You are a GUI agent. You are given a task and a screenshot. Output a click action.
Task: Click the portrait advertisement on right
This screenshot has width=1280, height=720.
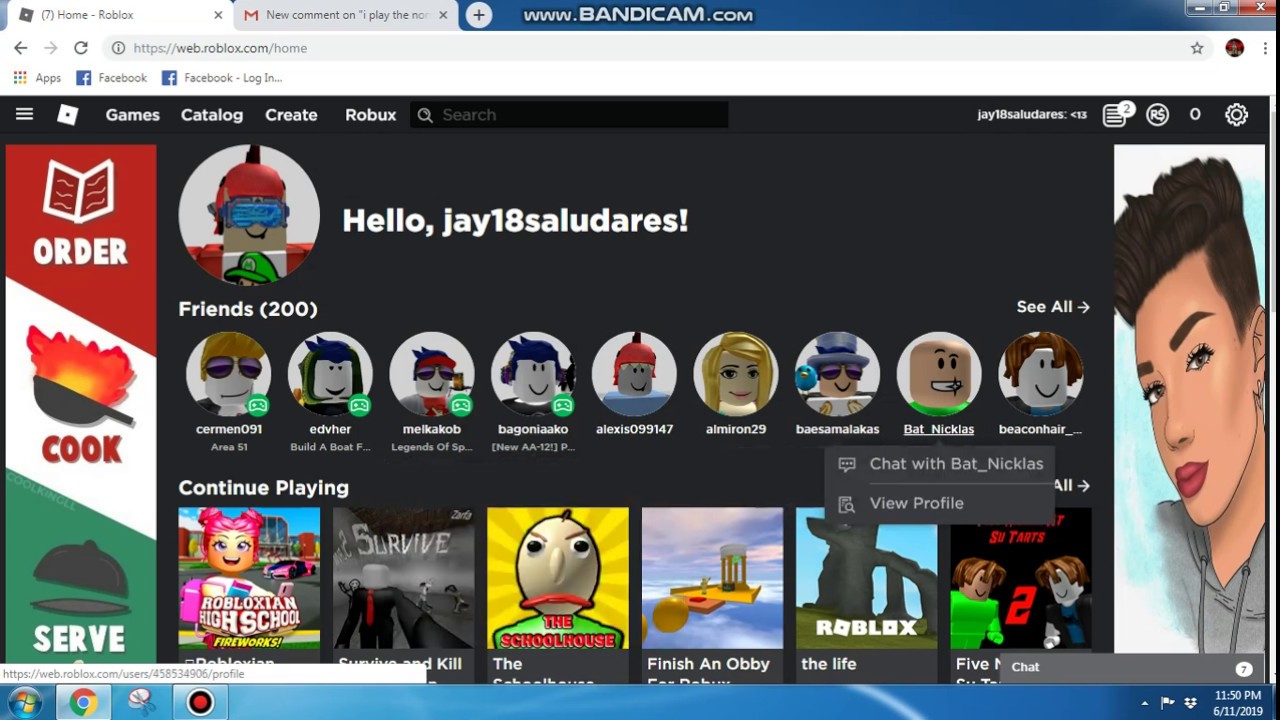pos(1189,400)
